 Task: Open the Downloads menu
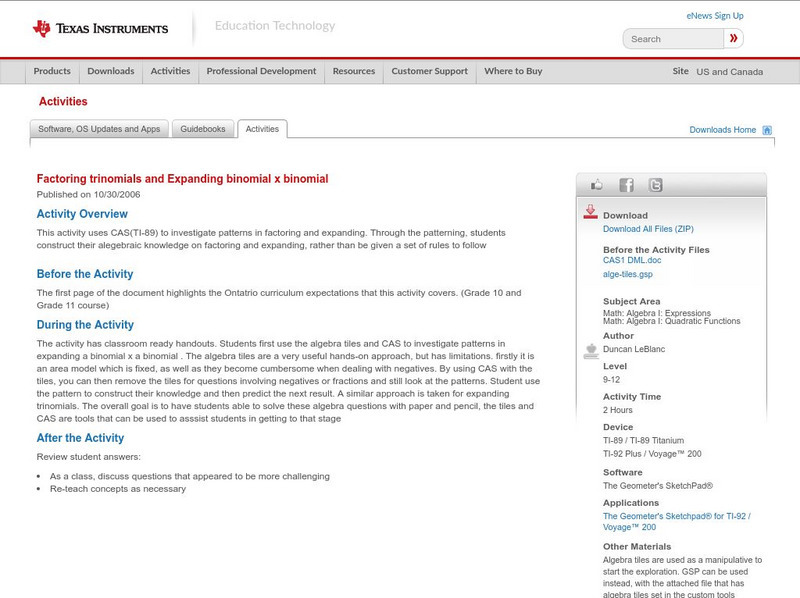click(x=111, y=71)
